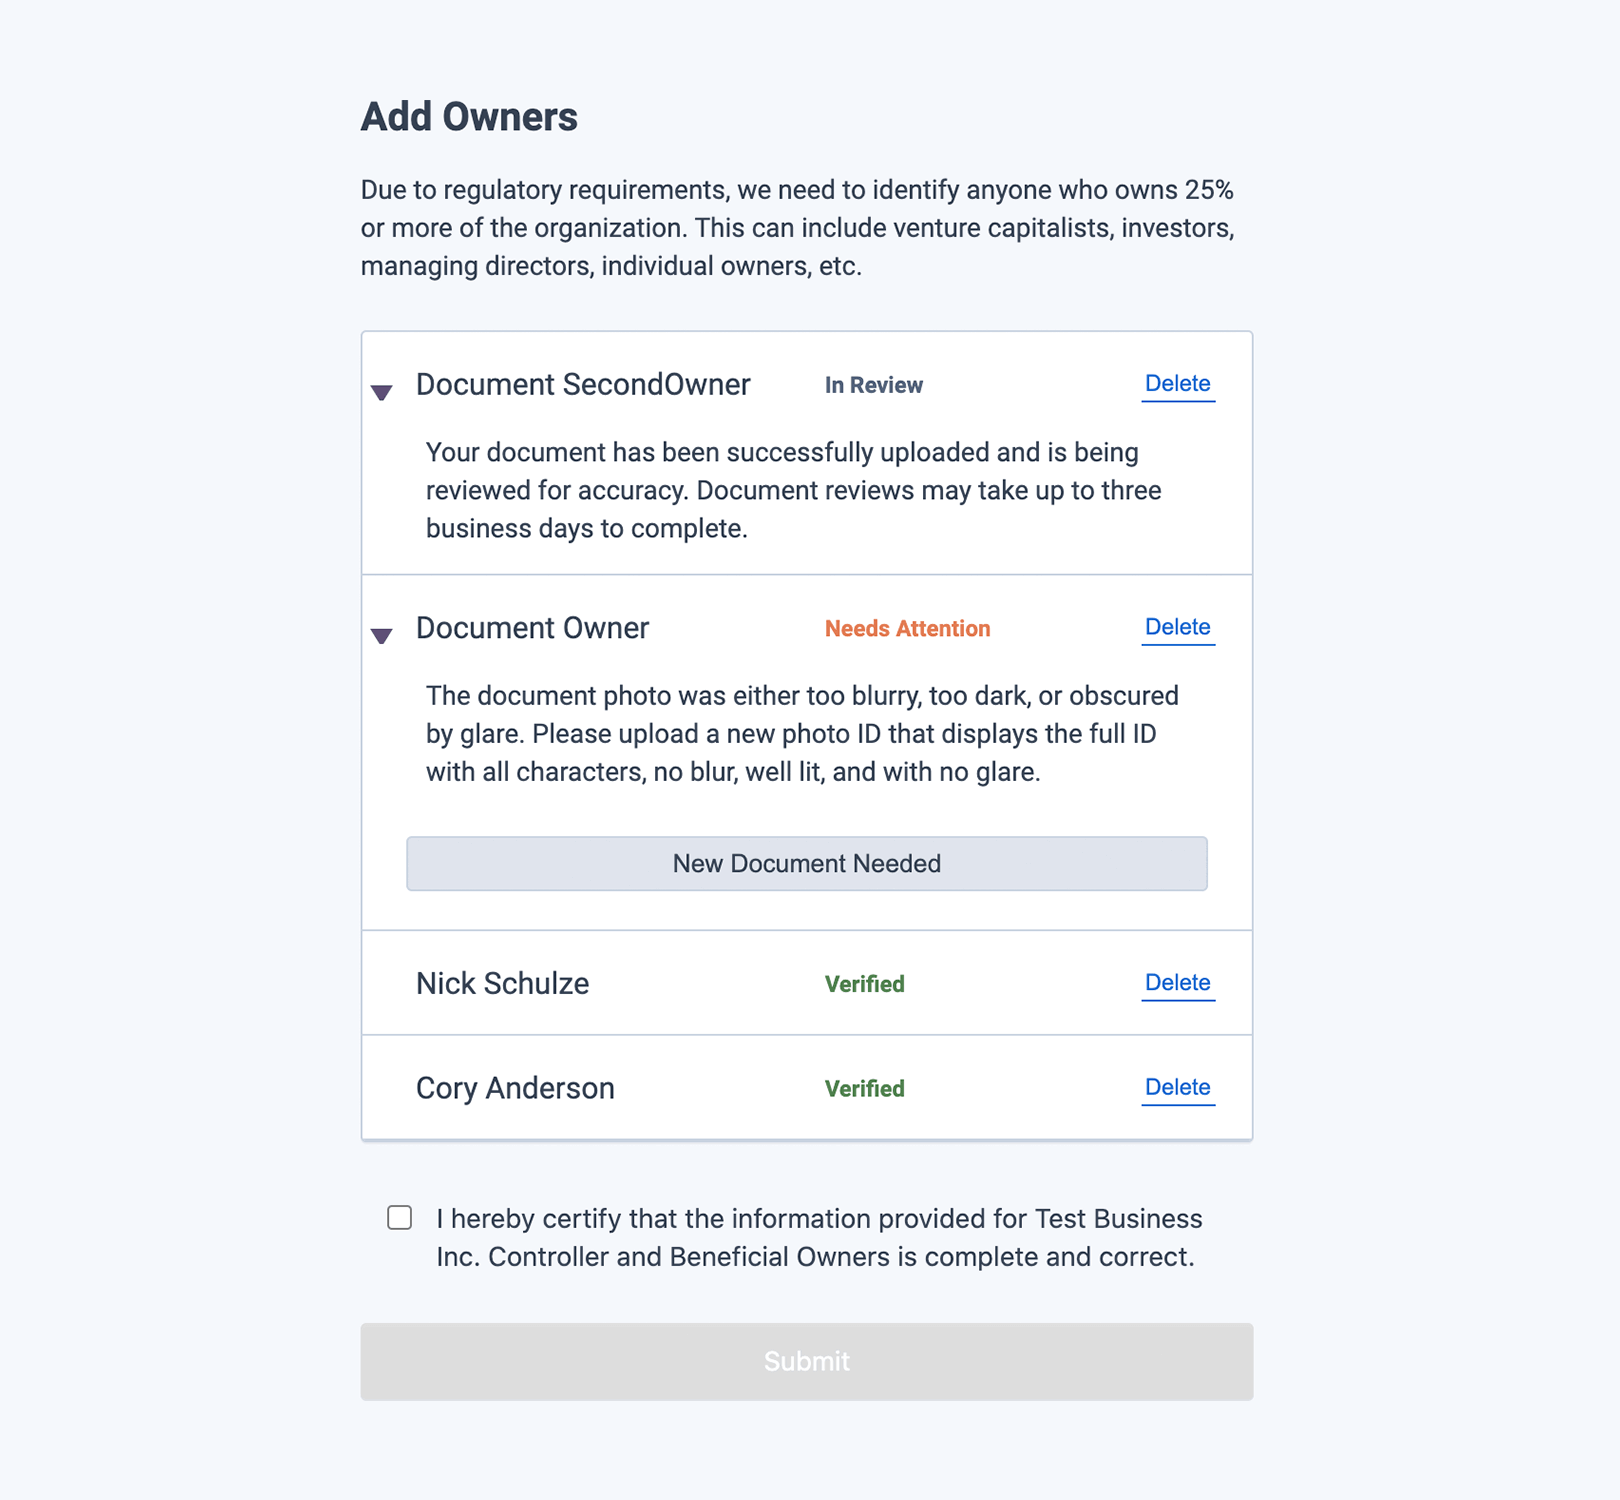Collapse the Document Owner disclosure triangle
The width and height of the screenshot is (1620, 1500).
(381, 635)
